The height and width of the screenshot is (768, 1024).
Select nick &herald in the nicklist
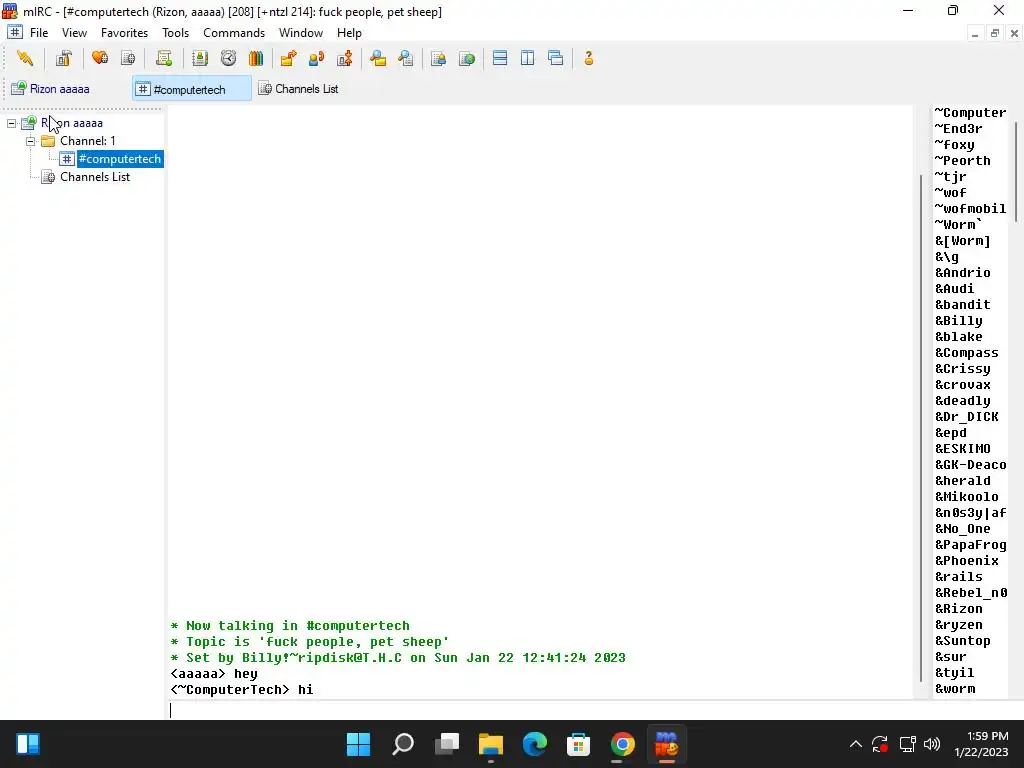point(963,481)
